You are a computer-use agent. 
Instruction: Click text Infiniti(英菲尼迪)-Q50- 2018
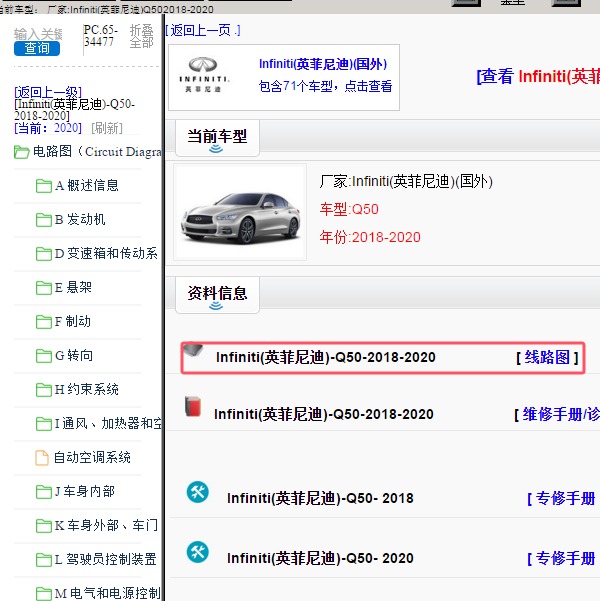[x=320, y=498]
